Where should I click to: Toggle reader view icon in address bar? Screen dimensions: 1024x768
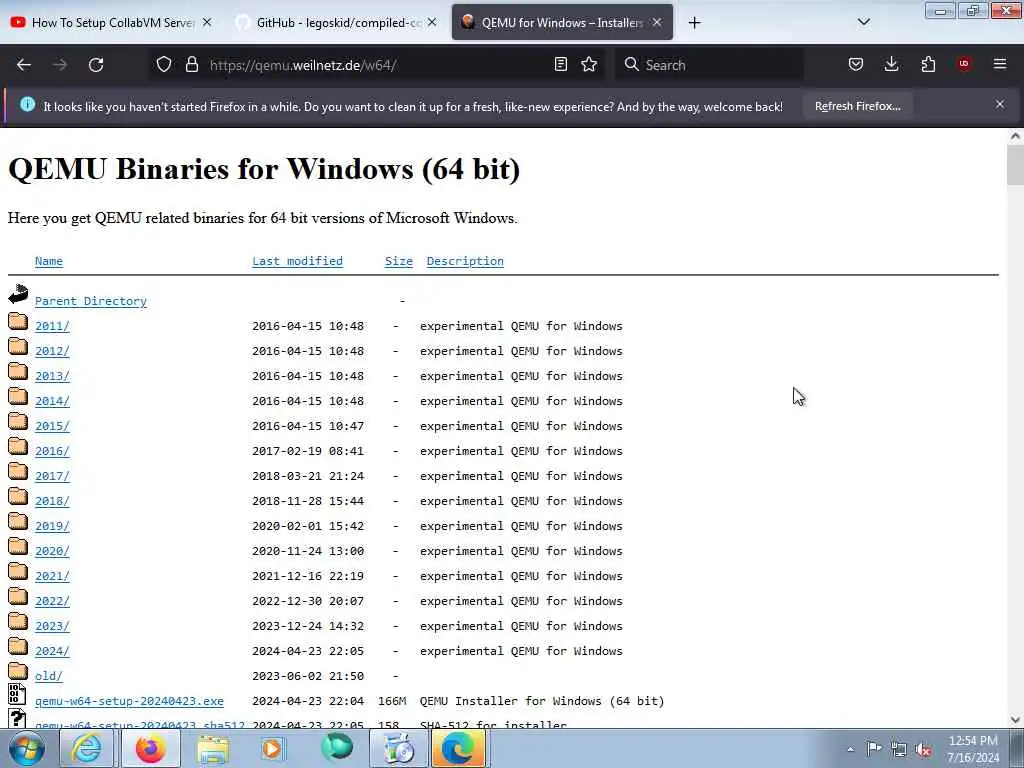[x=560, y=64]
